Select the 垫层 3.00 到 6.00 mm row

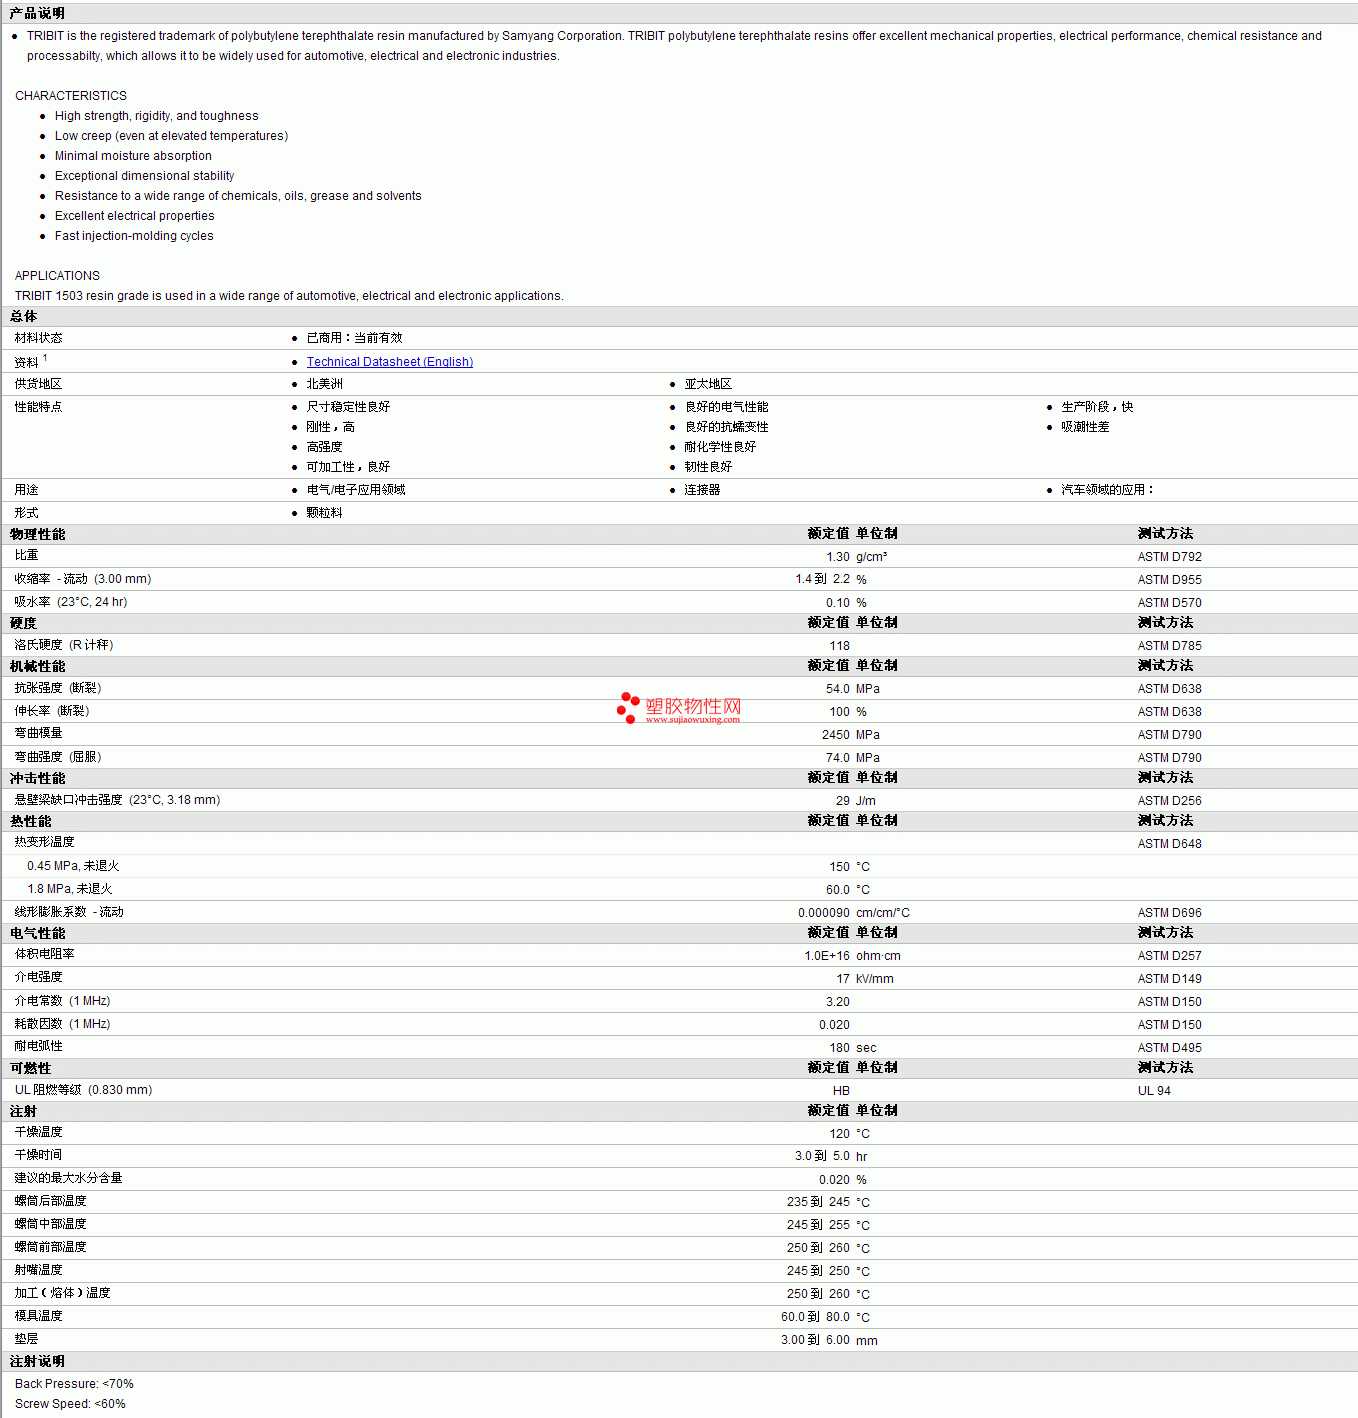point(679,1340)
